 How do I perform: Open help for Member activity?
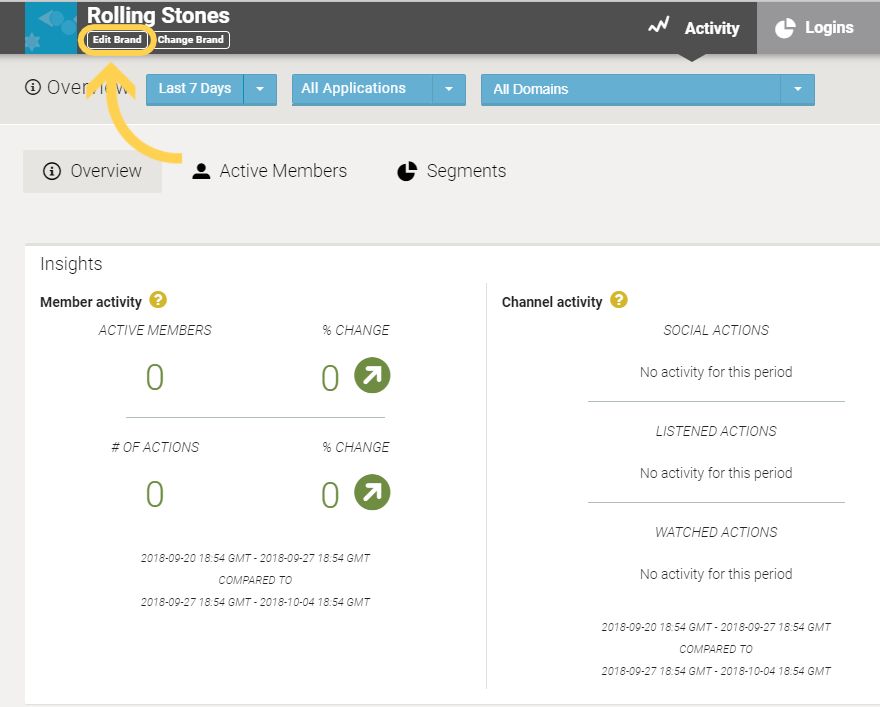pos(158,300)
